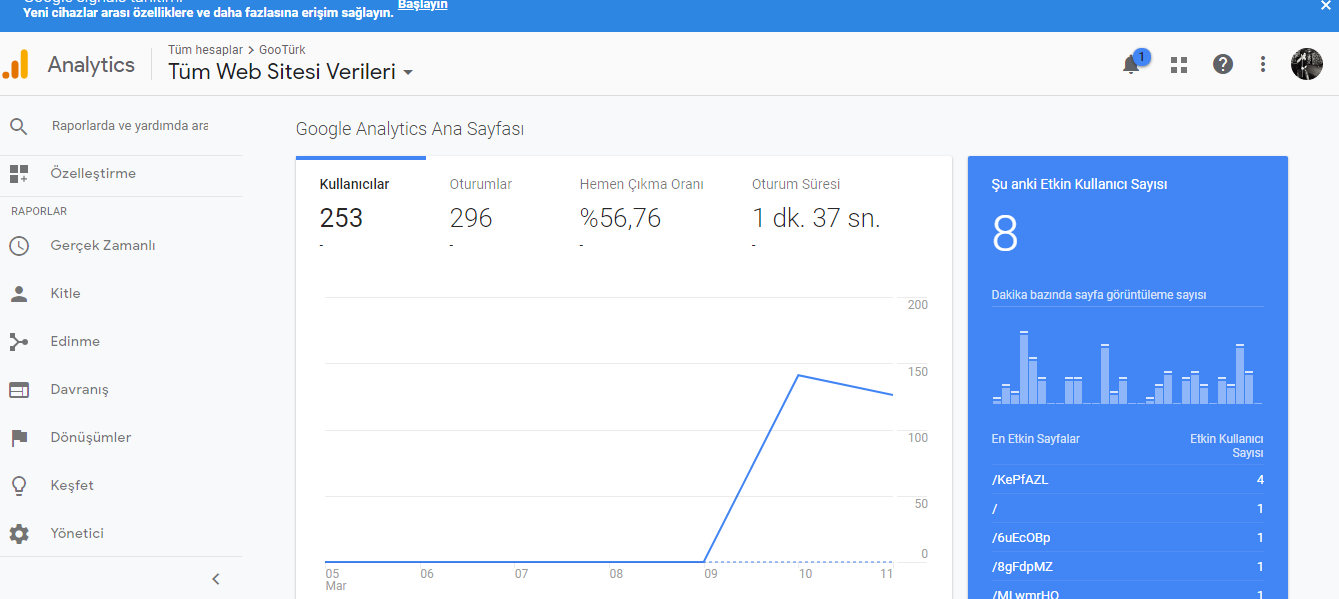
Task: Open the Tüm Web Sitesi Verileri dropdown
Action: click(x=291, y=72)
